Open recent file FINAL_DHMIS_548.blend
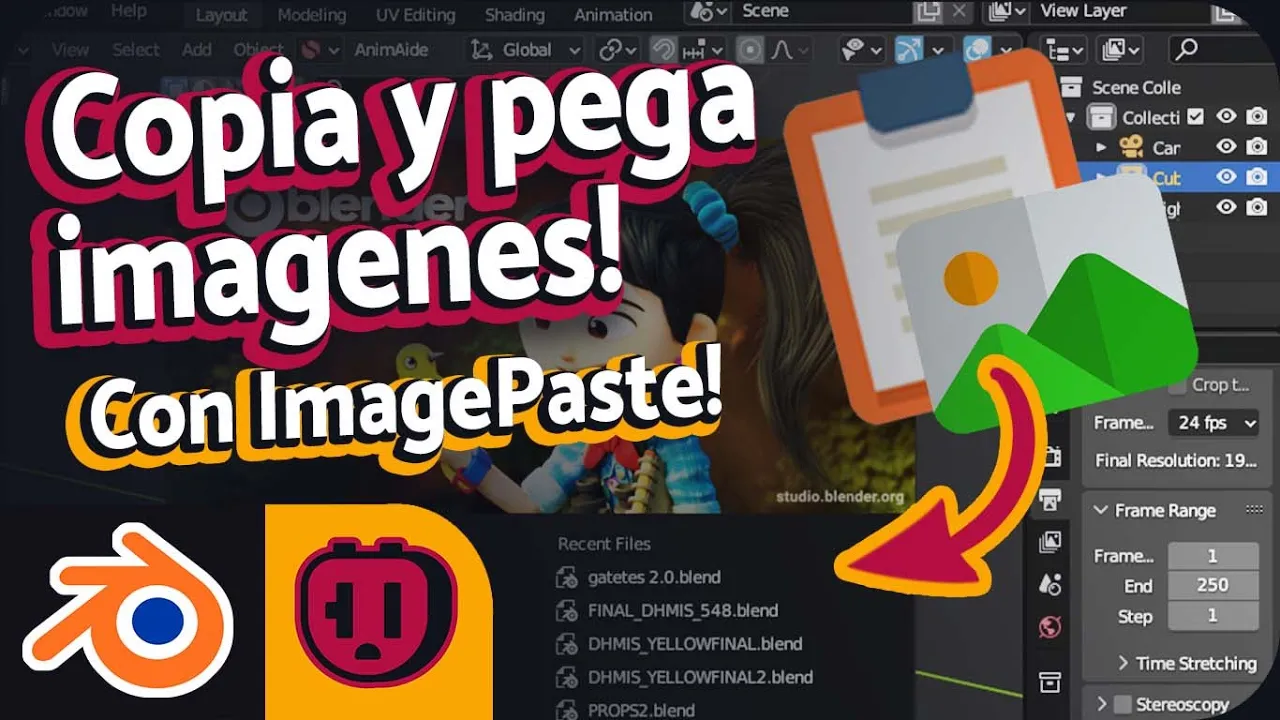Image resolution: width=1280 pixels, height=720 pixels. (667, 610)
